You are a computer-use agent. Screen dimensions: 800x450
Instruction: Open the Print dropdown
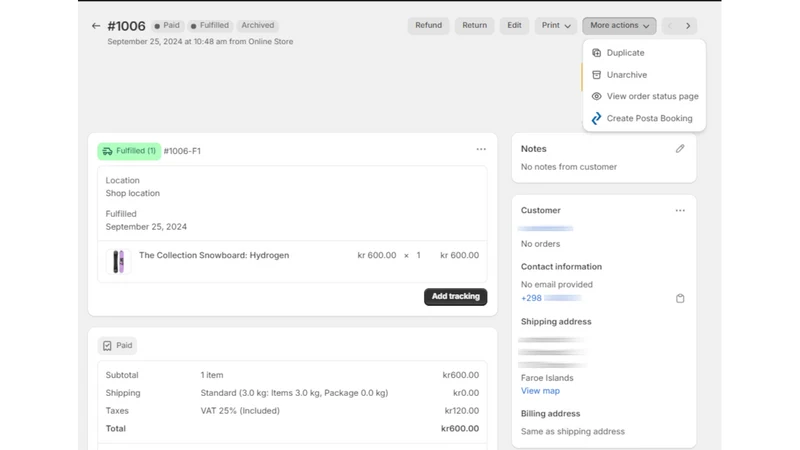556,26
